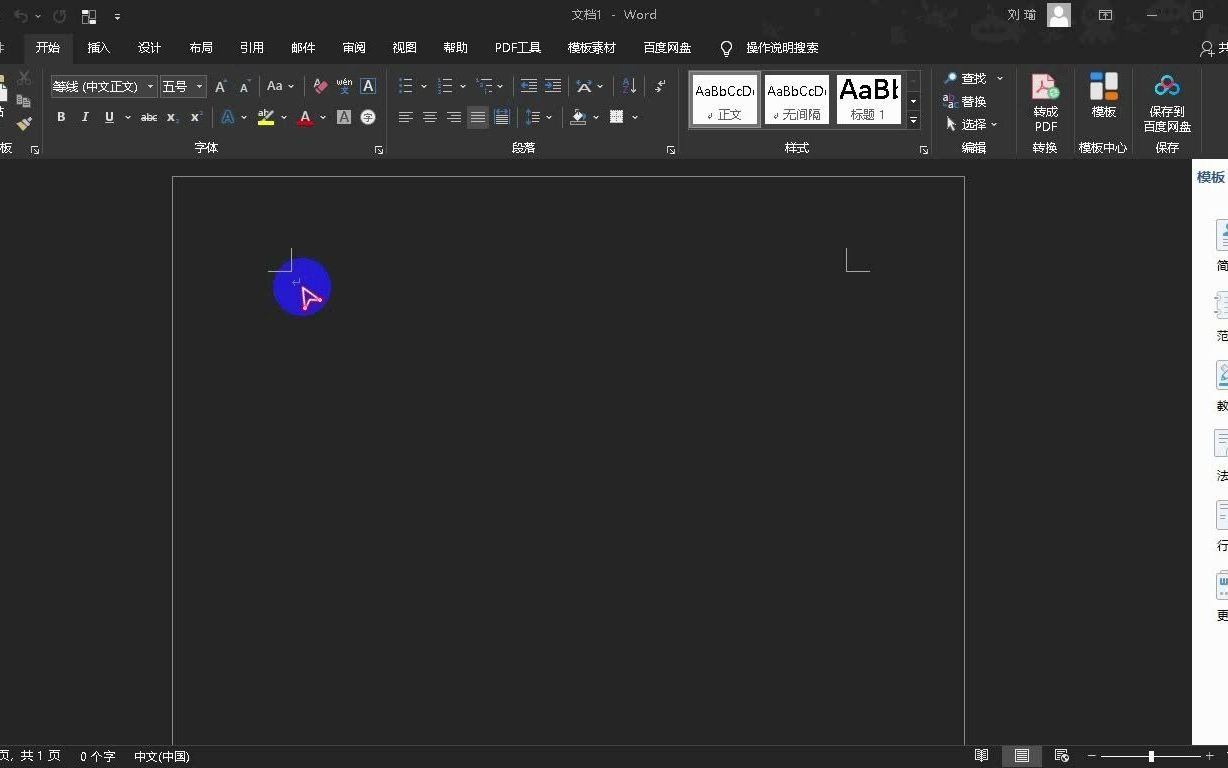Open the 转成 PDF converter icon

1045,103
